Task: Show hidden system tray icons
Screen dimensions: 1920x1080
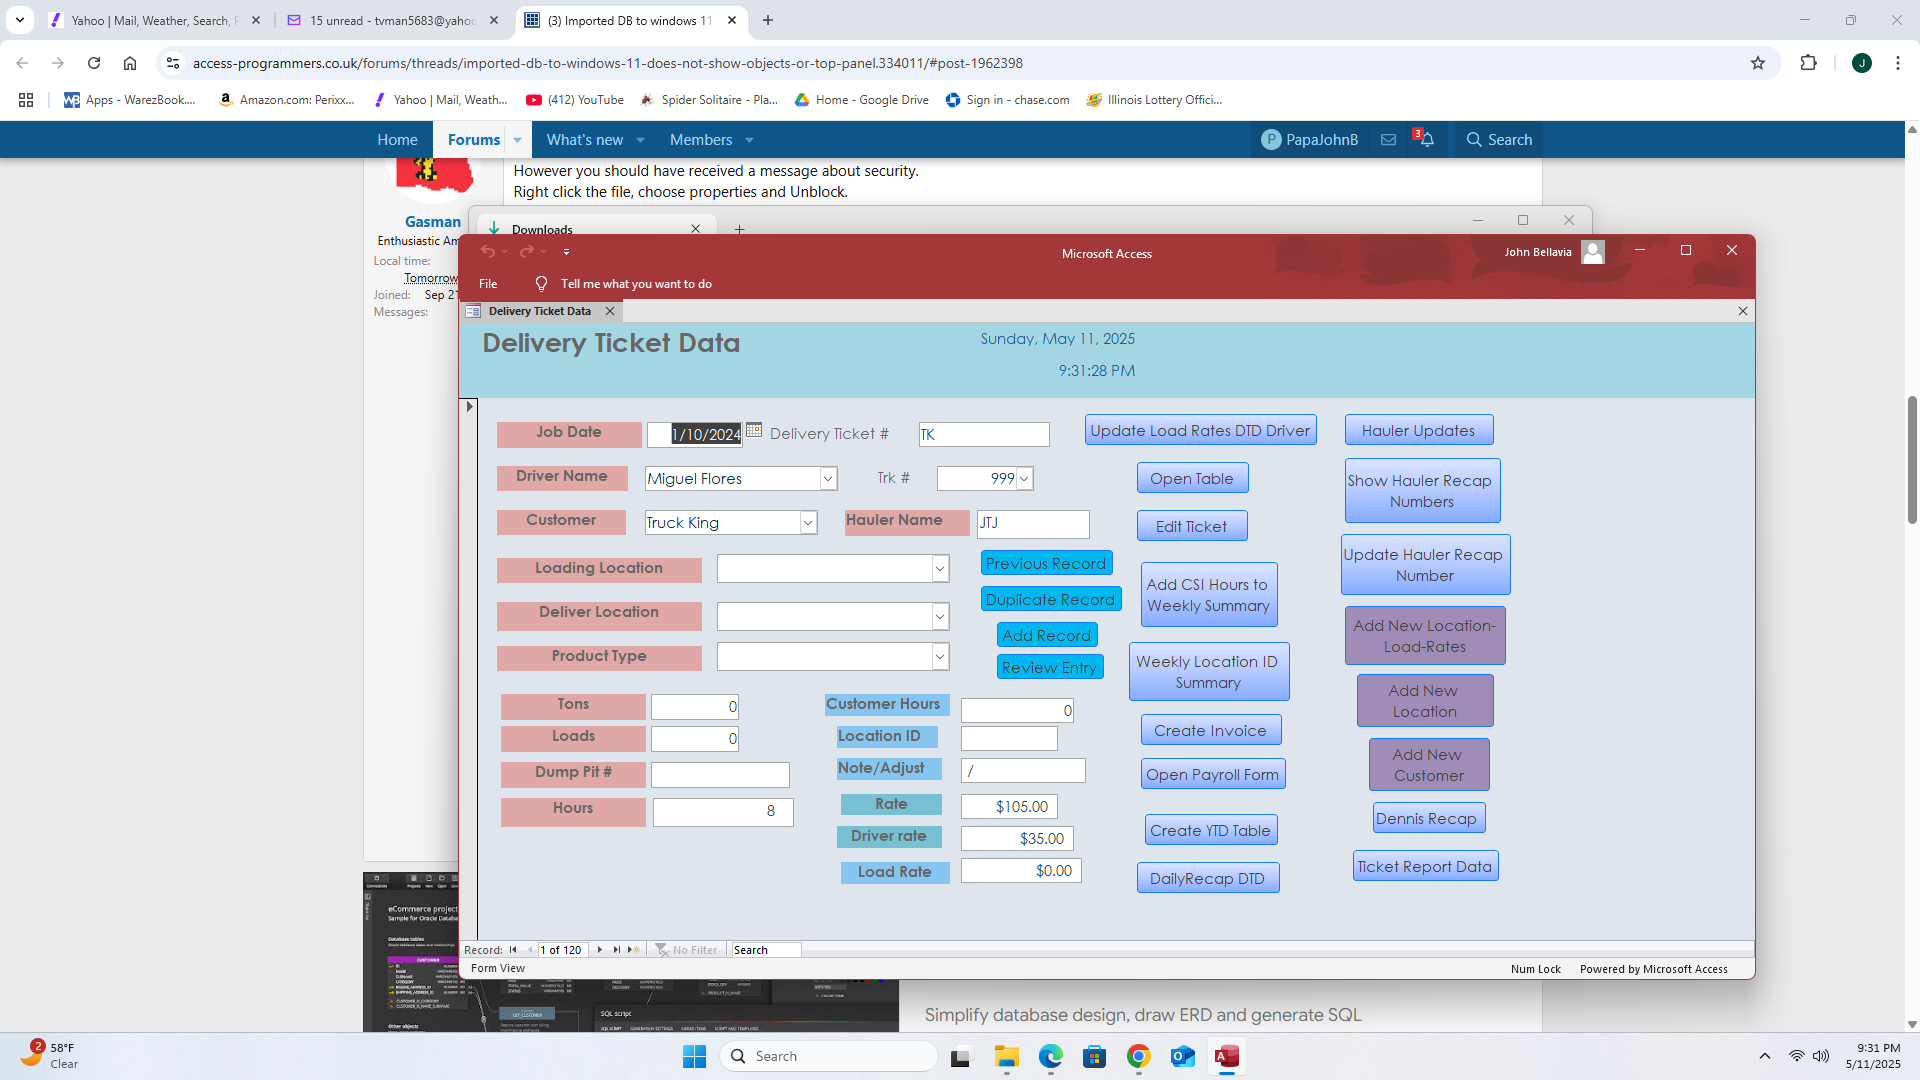Action: (x=1765, y=1056)
